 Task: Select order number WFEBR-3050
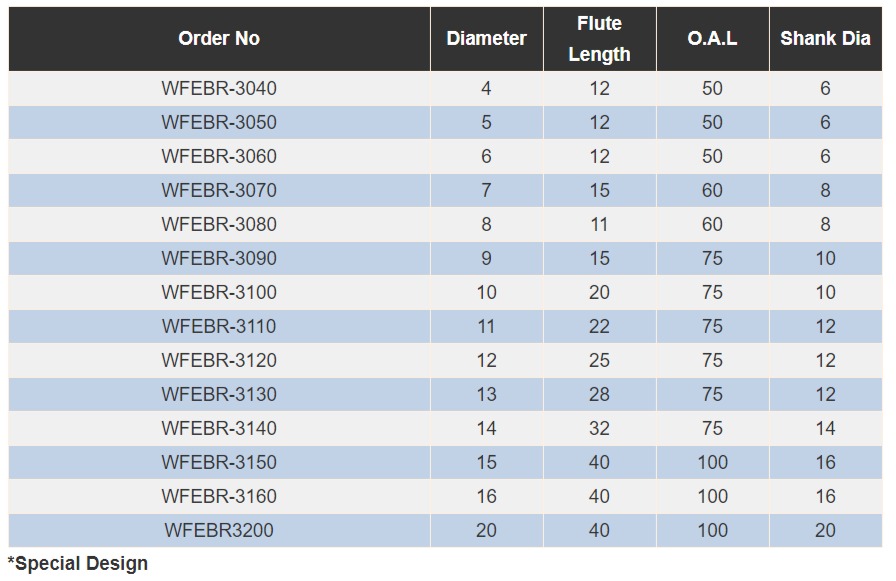pos(219,123)
